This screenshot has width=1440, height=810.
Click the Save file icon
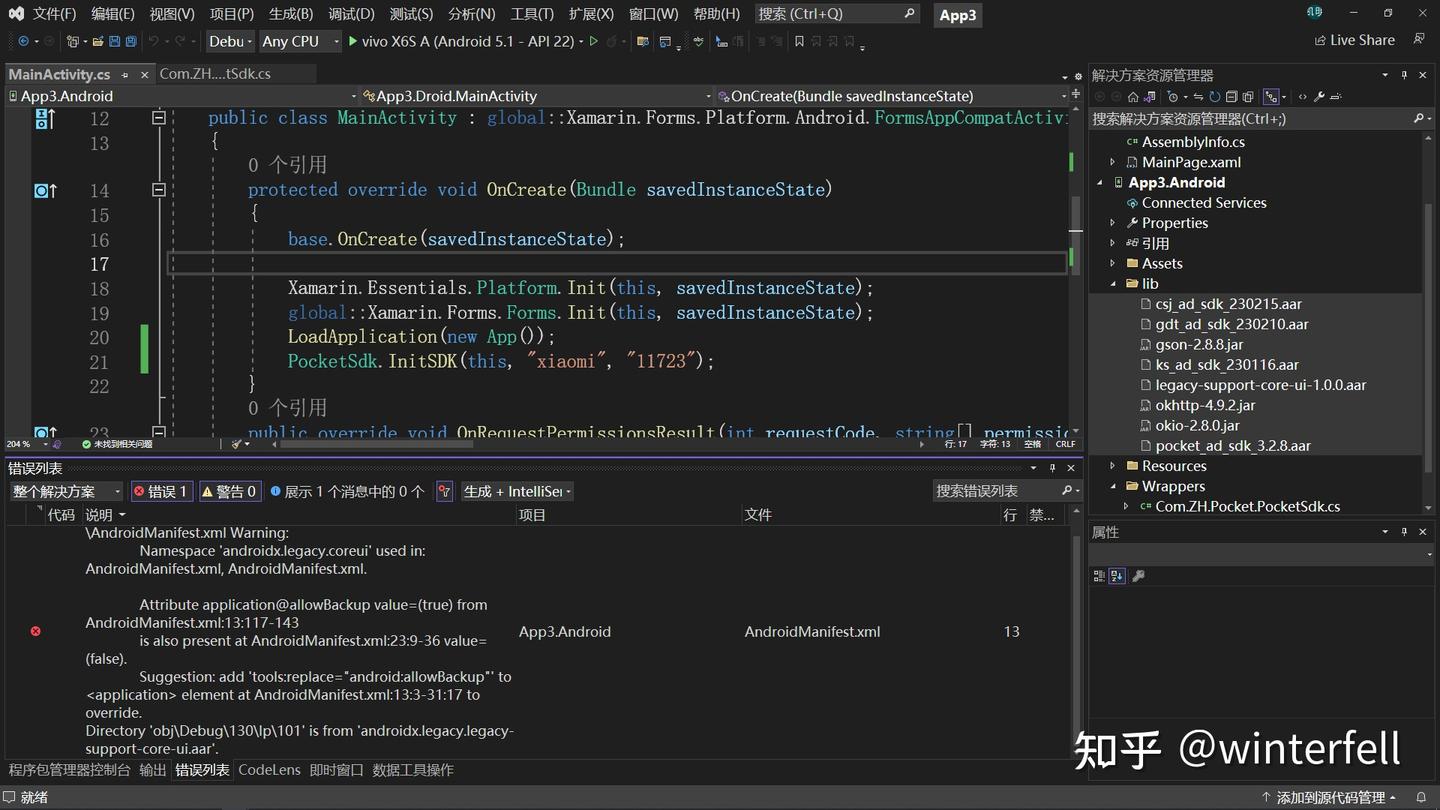[x=114, y=41]
